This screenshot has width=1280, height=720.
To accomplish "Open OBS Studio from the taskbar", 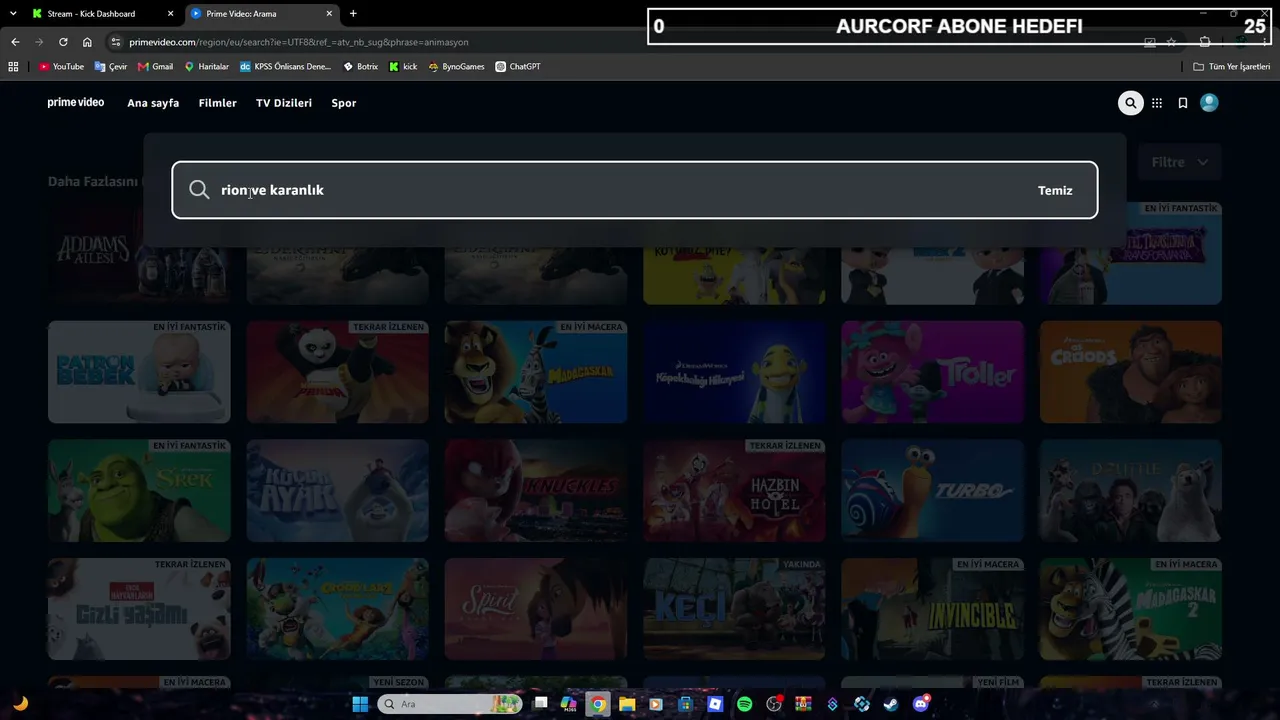I will click(774, 704).
